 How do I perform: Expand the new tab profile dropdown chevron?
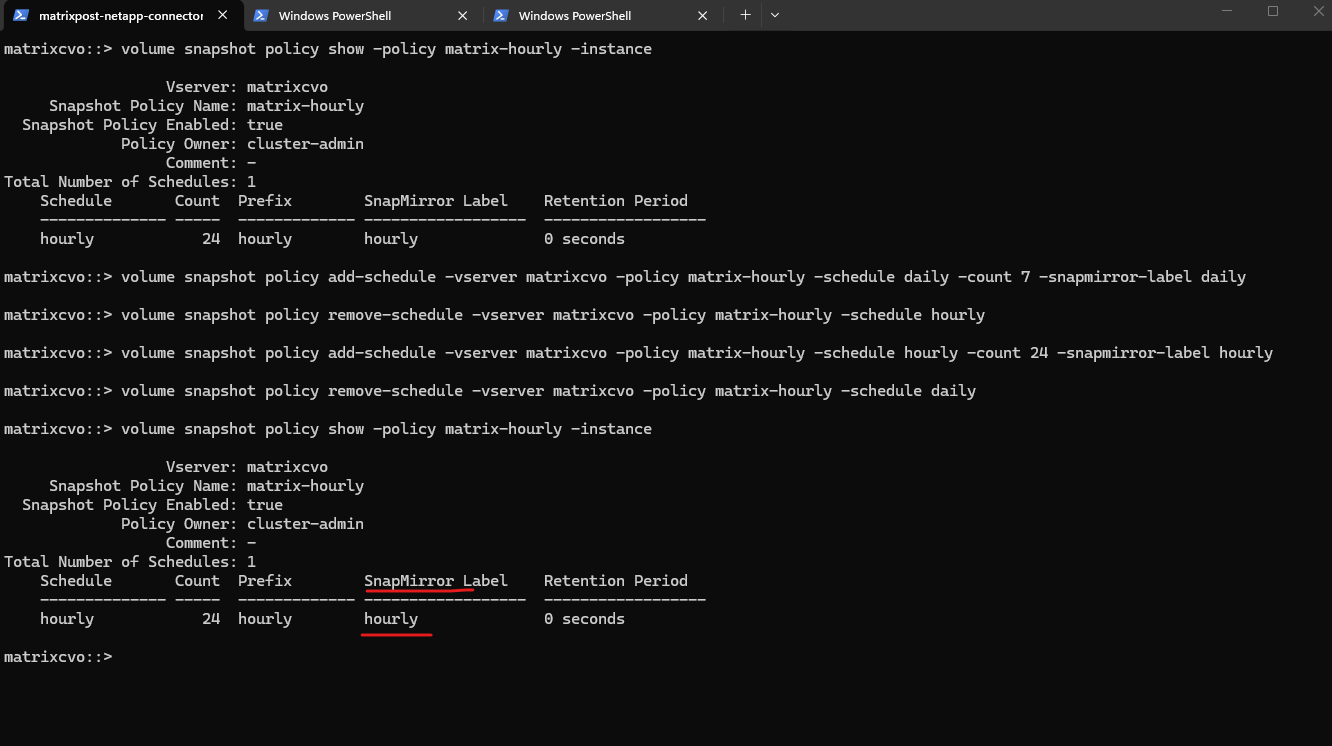pos(775,15)
